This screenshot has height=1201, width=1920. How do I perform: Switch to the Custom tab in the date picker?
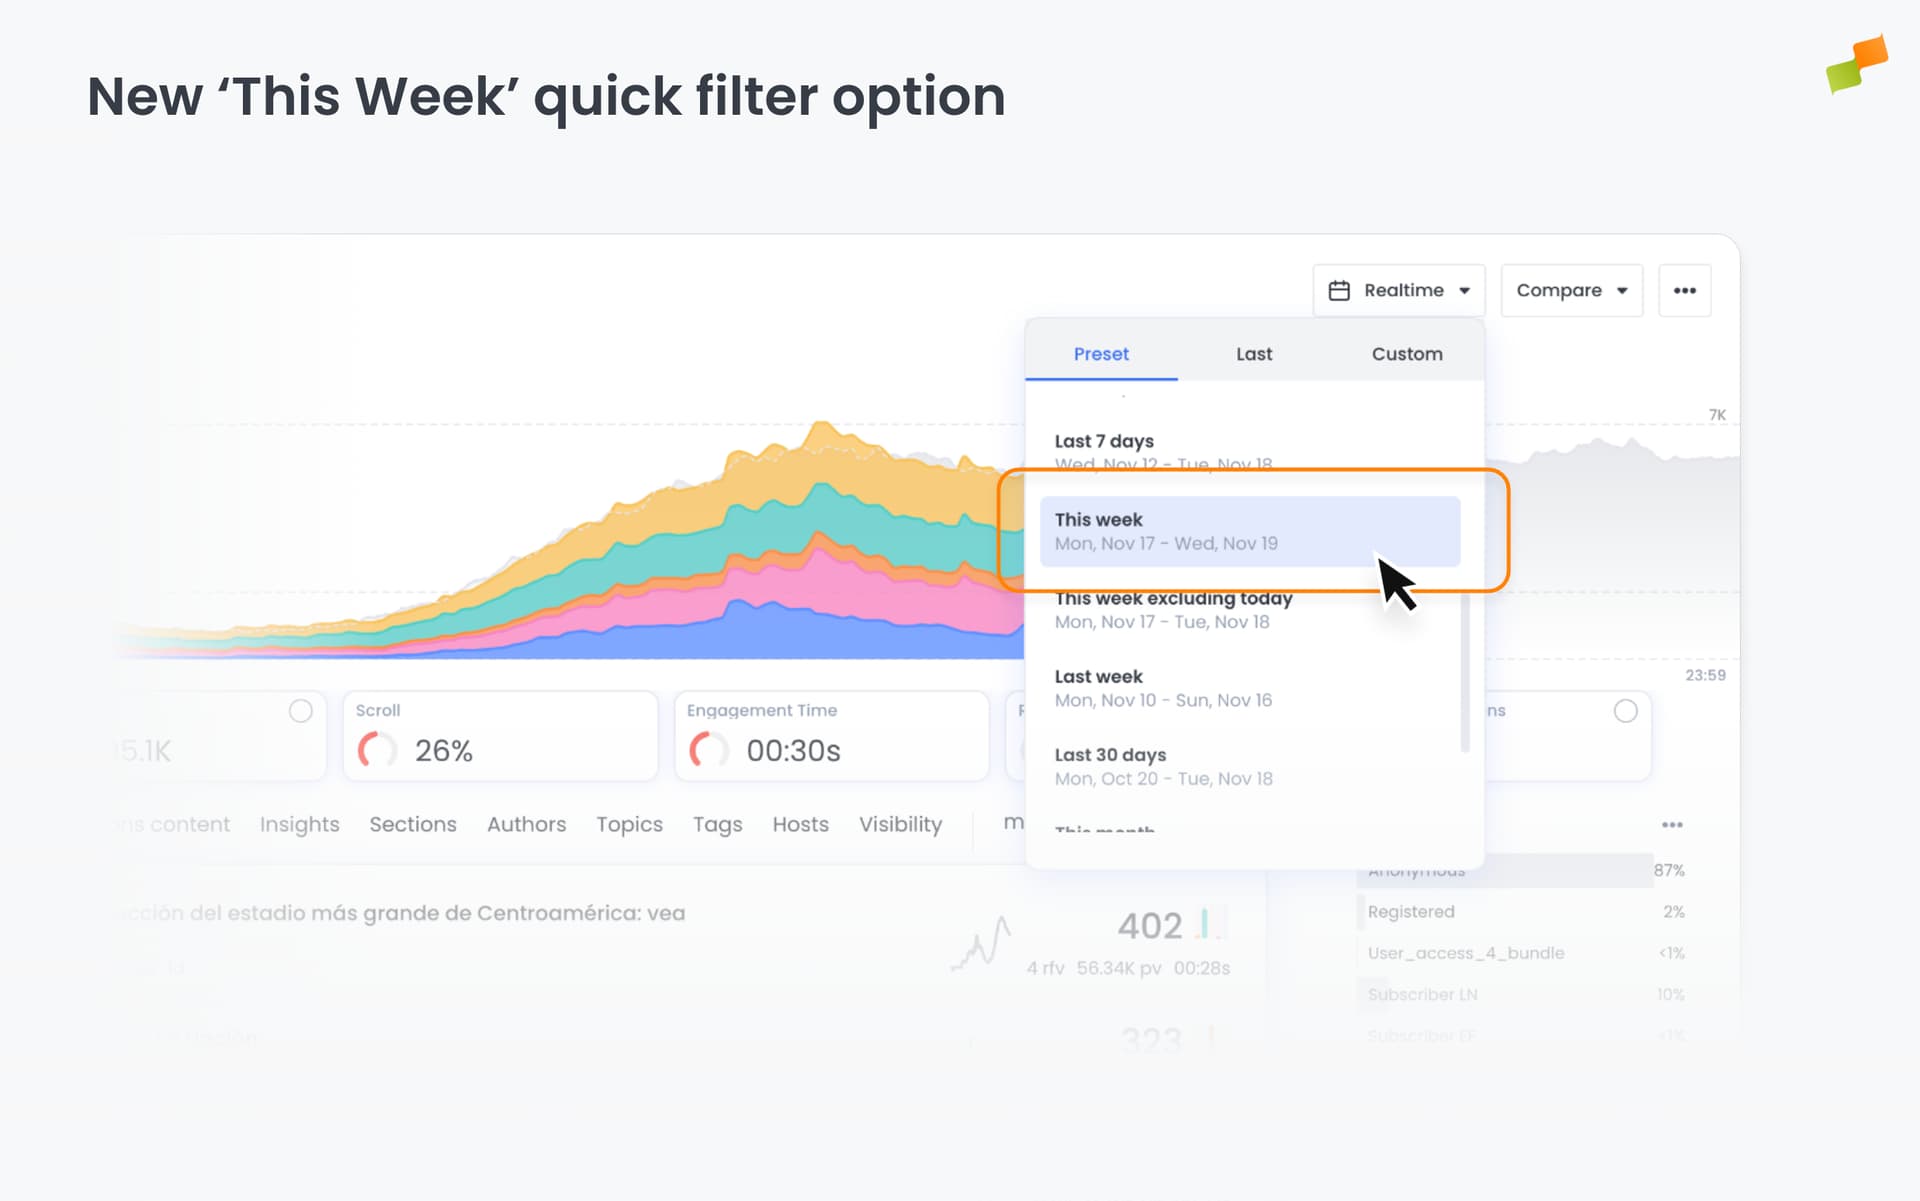point(1407,354)
